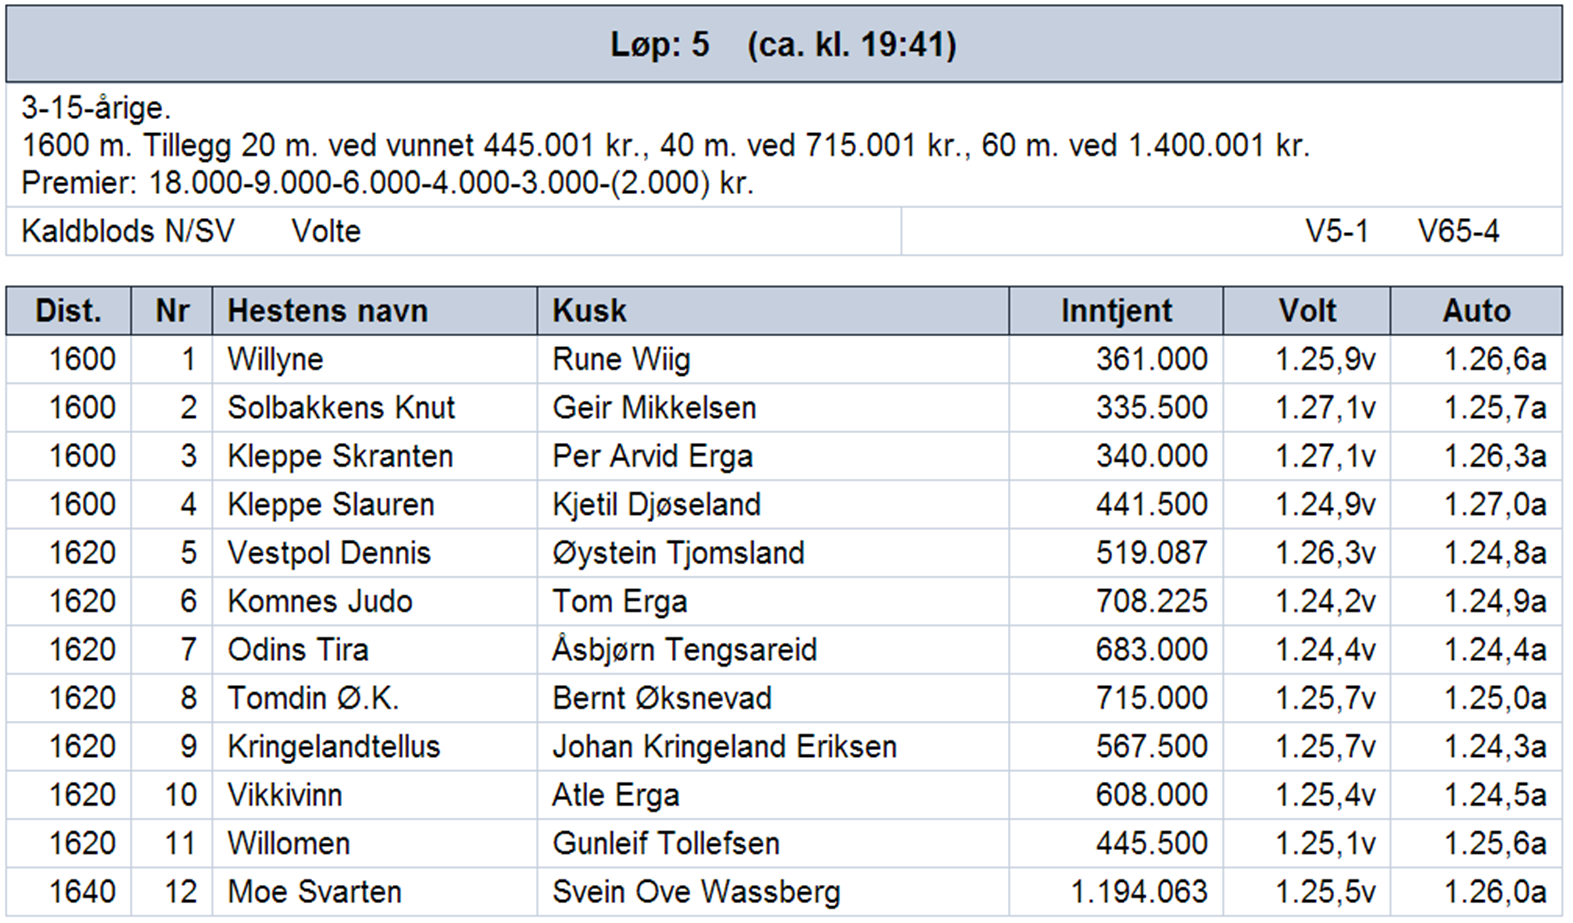1573x923 pixels.
Task: Select Odins Tira row
Action: (784, 650)
